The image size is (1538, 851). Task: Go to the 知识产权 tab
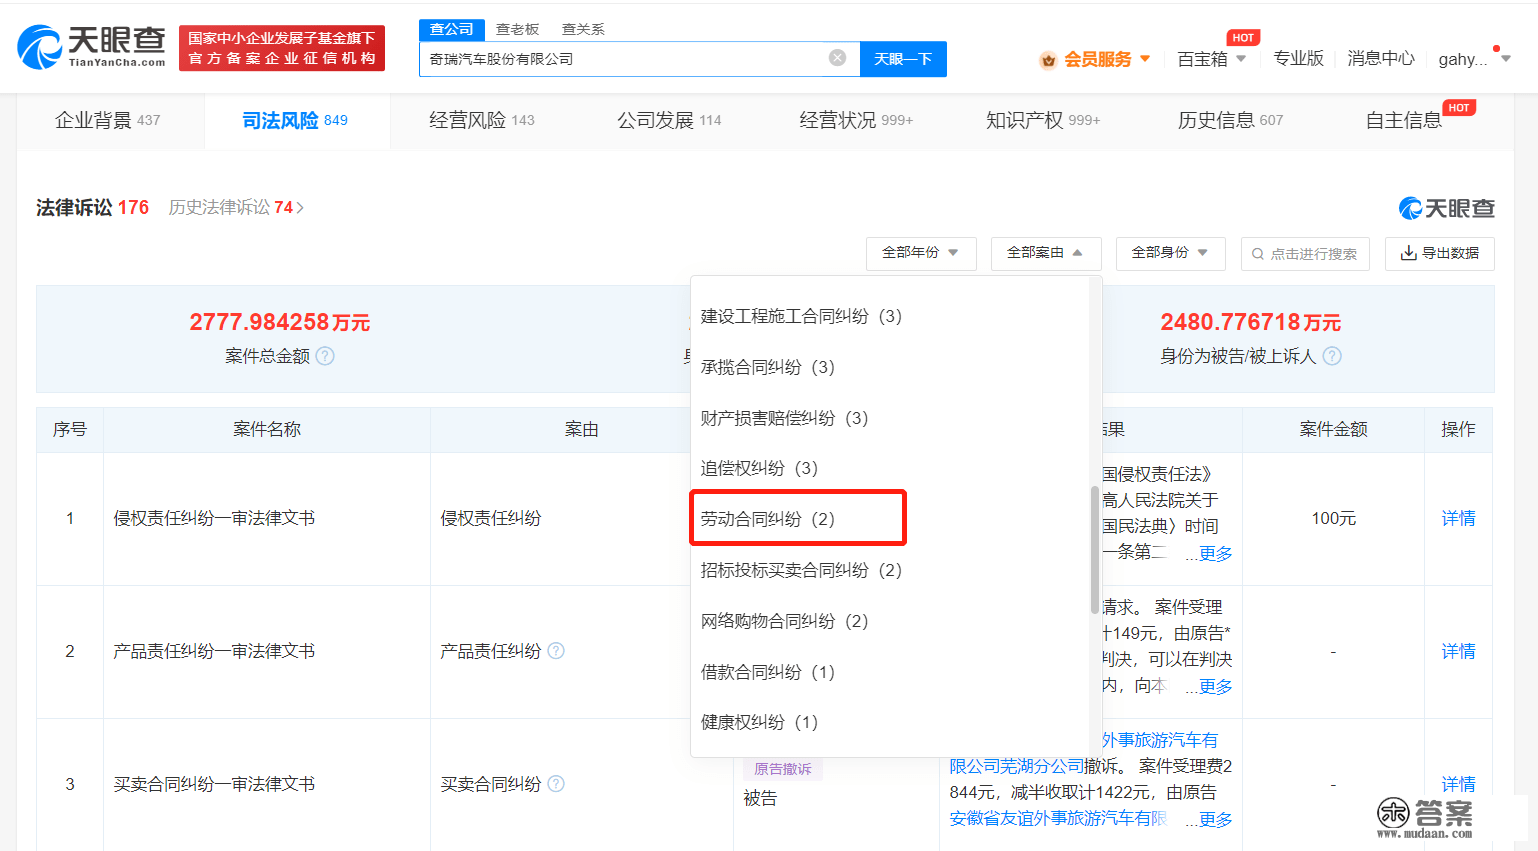point(1043,120)
